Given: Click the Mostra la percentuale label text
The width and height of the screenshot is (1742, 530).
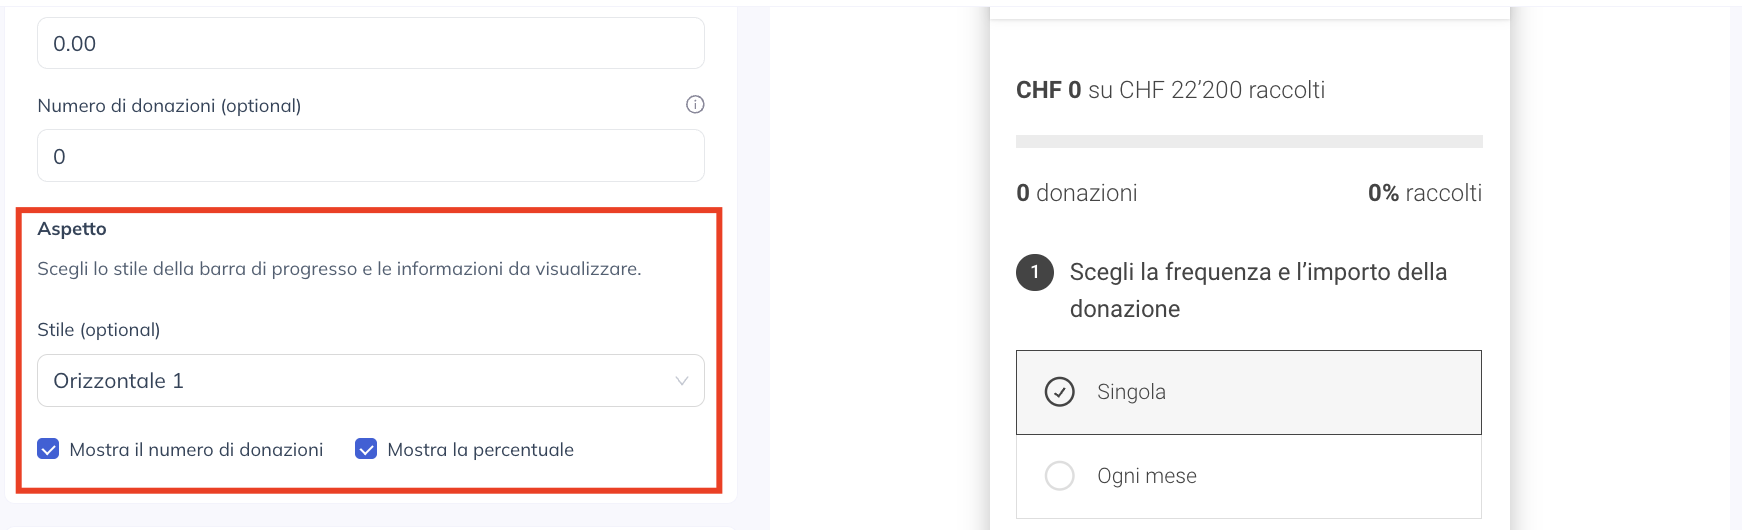Looking at the screenshot, I should click(480, 450).
